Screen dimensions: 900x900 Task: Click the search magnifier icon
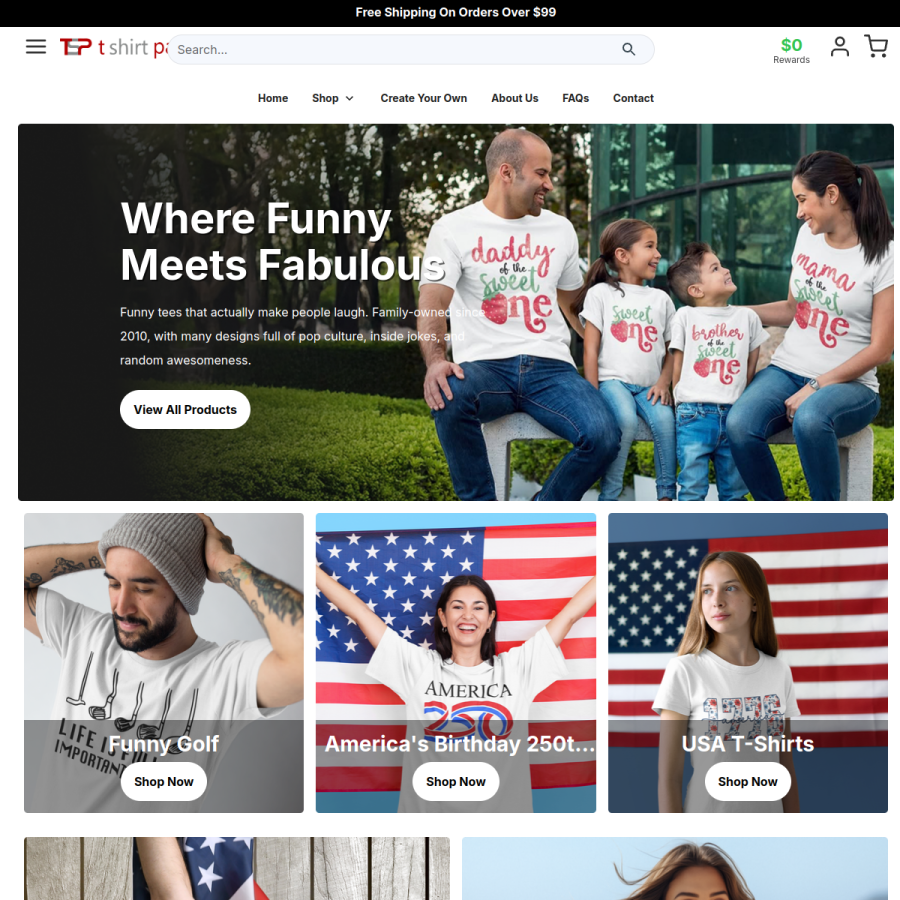pyautogui.click(x=629, y=49)
